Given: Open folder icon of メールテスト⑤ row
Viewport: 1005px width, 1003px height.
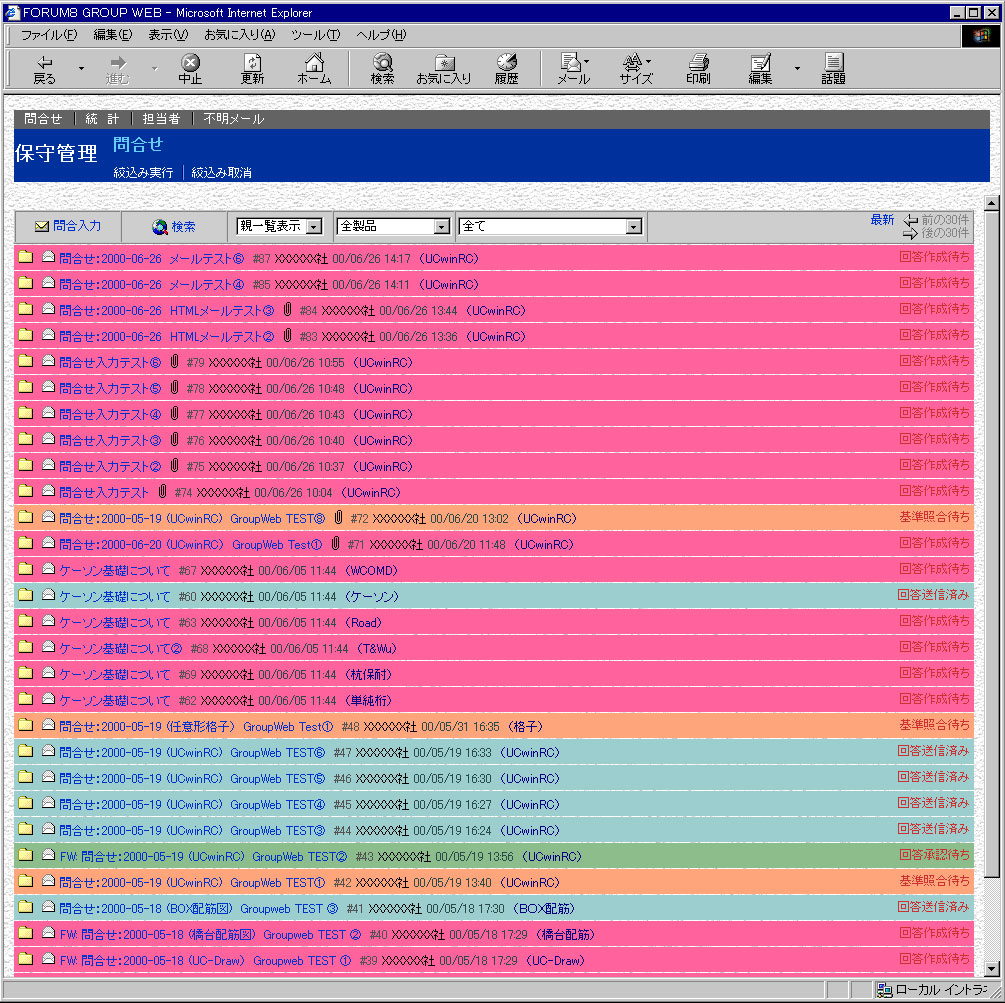Looking at the screenshot, I should click(x=26, y=258).
